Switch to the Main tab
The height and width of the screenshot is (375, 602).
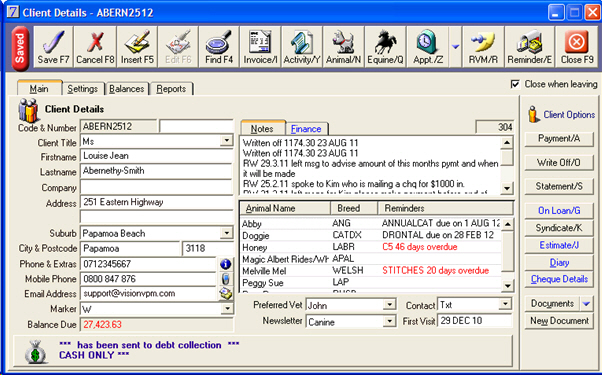click(x=39, y=89)
